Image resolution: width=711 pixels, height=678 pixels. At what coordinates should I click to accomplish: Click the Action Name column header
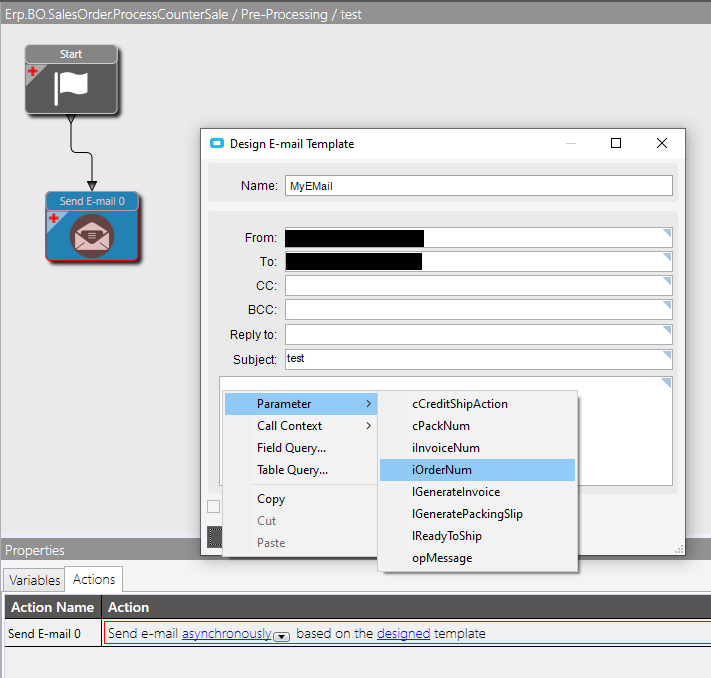(53, 607)
